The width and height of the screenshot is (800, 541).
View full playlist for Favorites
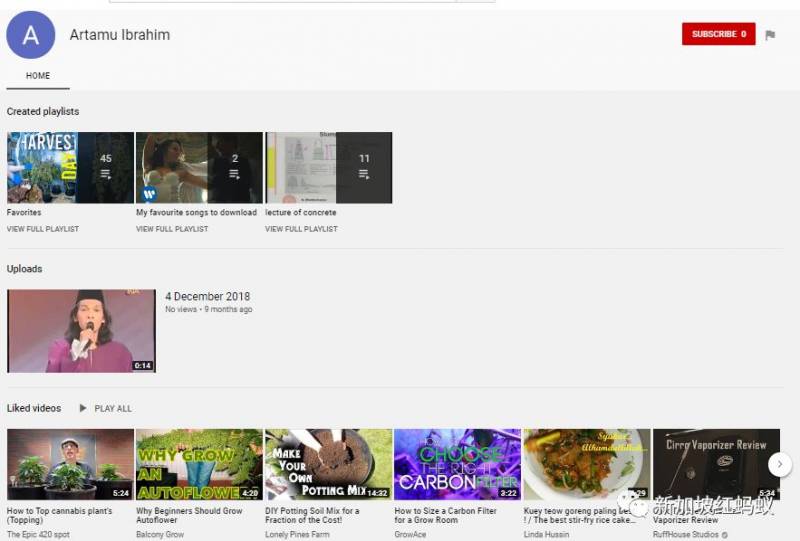coord(43,229)
